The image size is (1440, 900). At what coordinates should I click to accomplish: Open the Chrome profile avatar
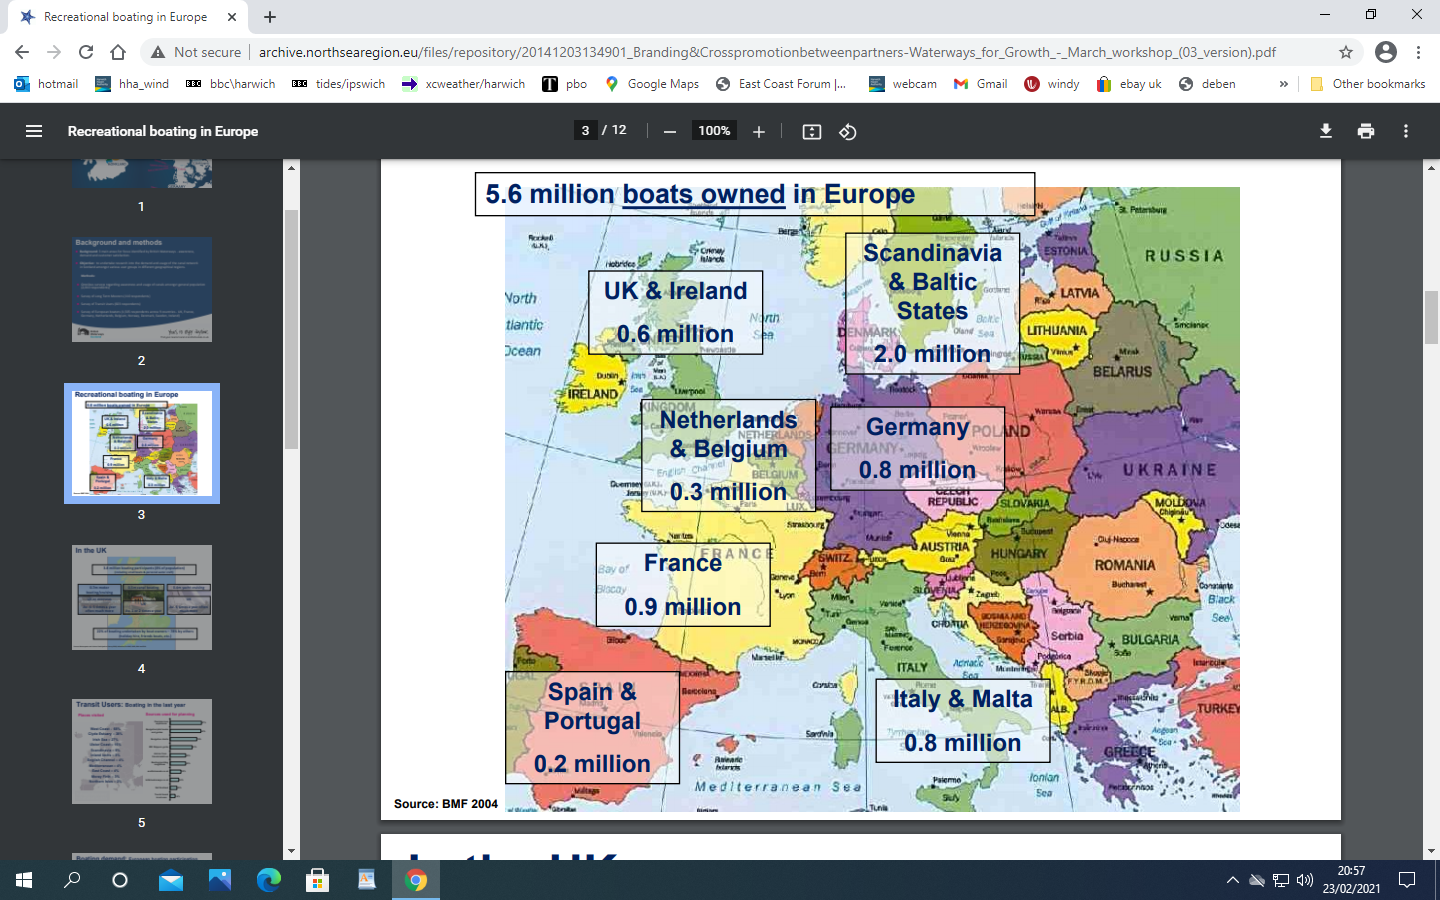pyautogui.click(x=1386, y=52)
